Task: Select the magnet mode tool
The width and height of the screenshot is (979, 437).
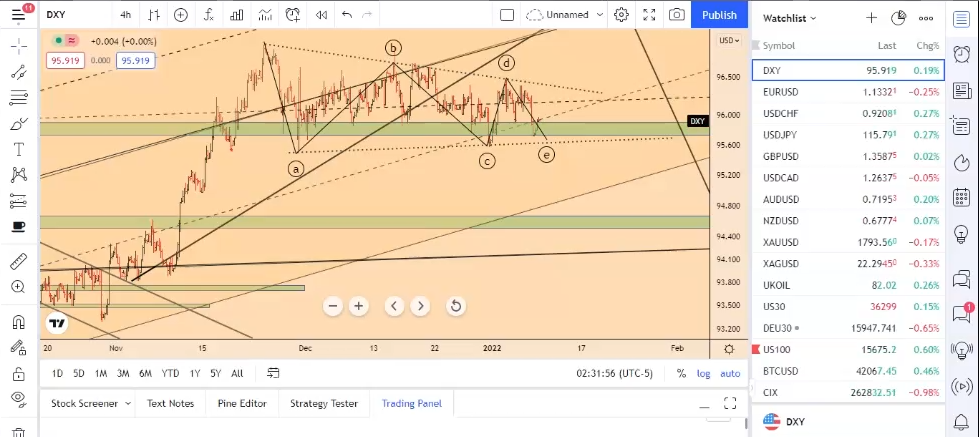Action: coord(18,322)
